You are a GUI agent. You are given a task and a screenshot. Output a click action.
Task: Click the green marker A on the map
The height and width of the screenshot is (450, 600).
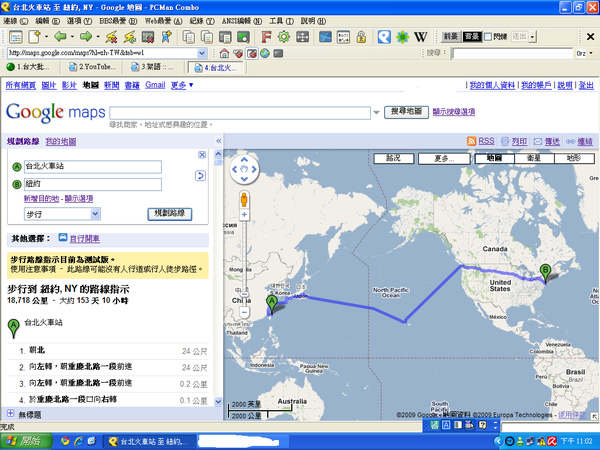click(x=272, y=305)
